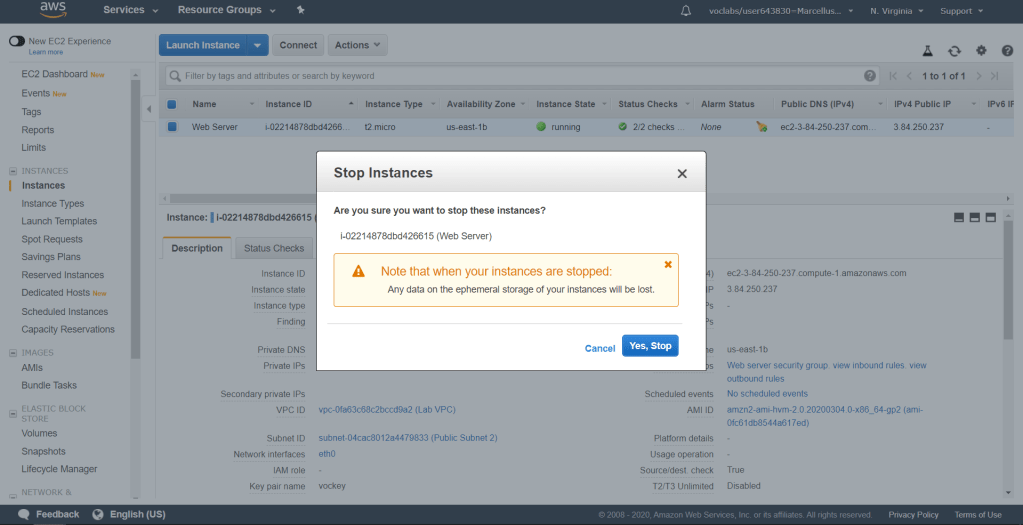This screenshot has width=1023, height=525.
Task: Click the alarm icon in Web Server row
Action: pos(762,127)
